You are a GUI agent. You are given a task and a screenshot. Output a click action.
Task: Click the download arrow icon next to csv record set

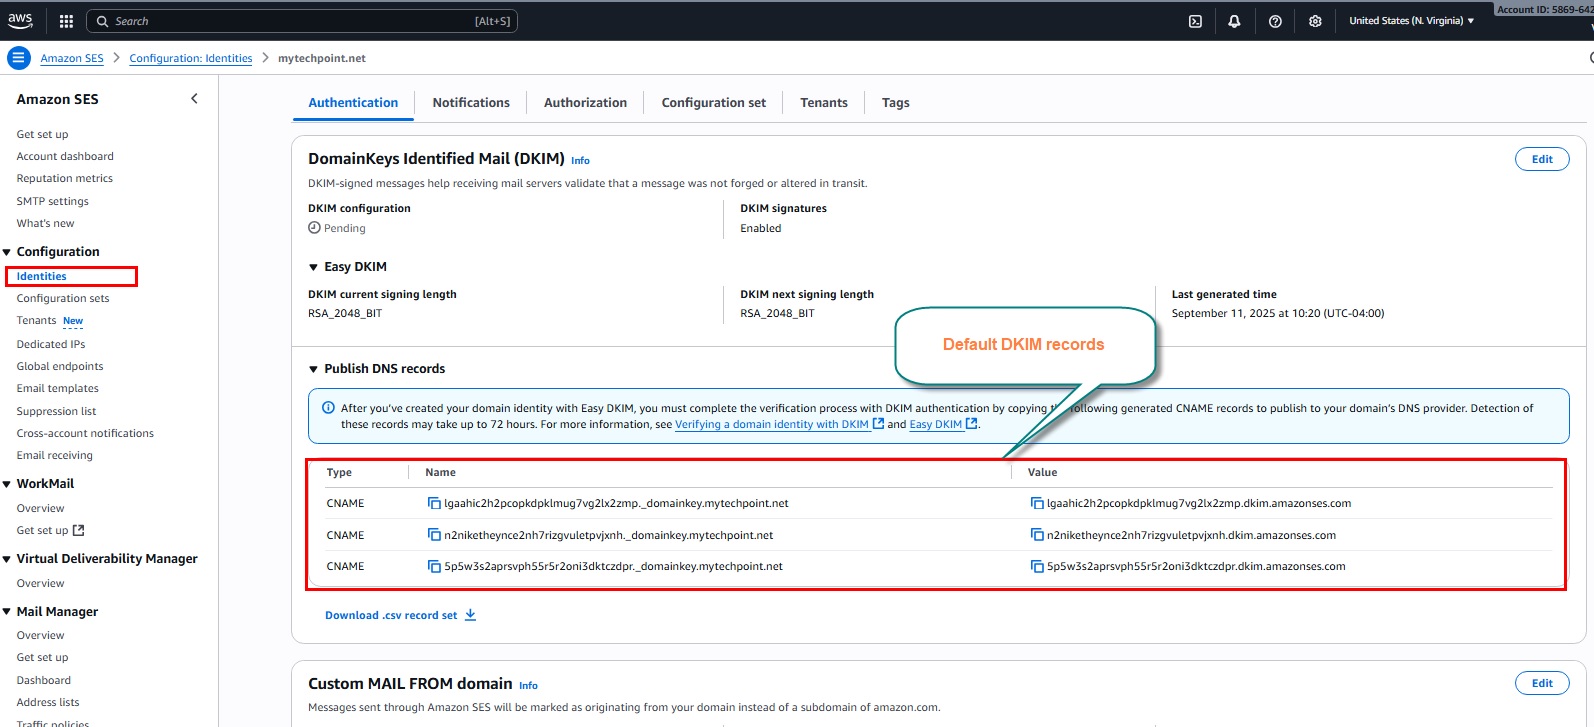click(470, 615)
